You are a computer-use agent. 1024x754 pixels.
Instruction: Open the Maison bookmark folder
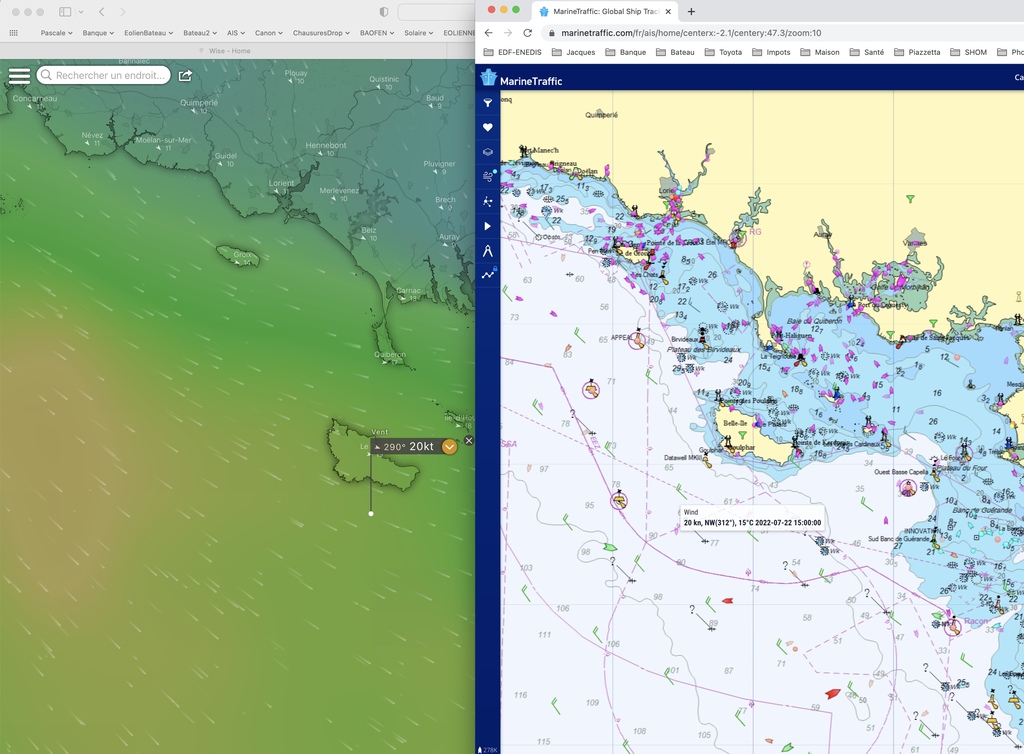point(820,52)
